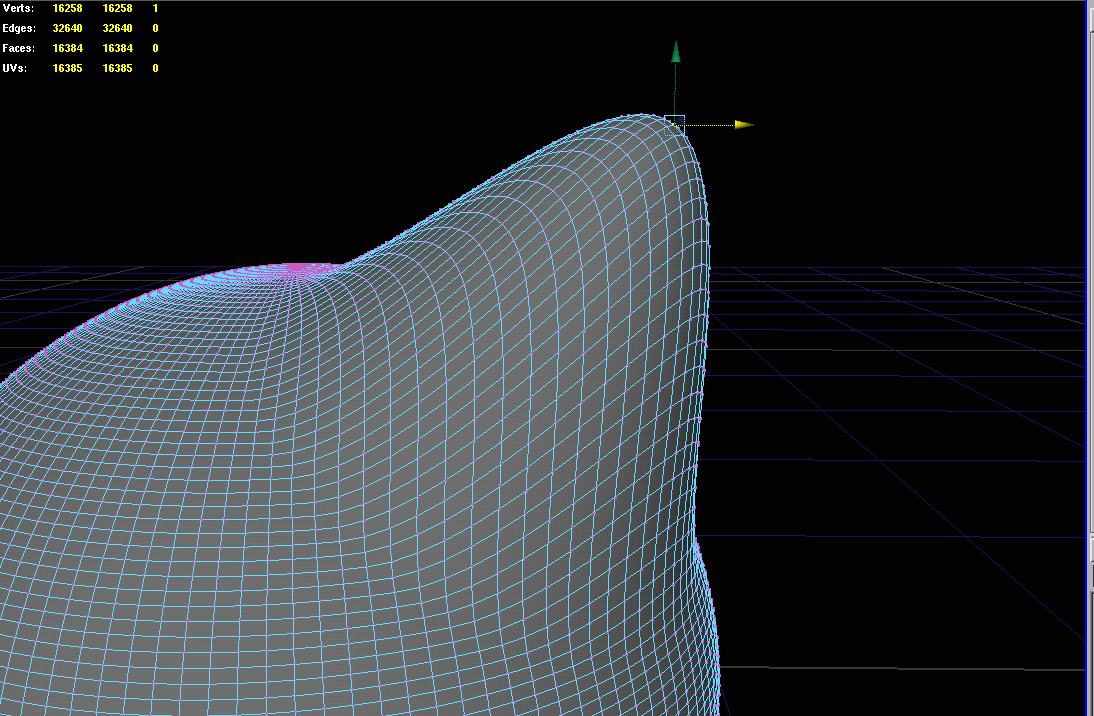Screen dimensions: 1094x716
Task: Click the "UVs:" heads-up display label
Action: [x=15, y=68]
